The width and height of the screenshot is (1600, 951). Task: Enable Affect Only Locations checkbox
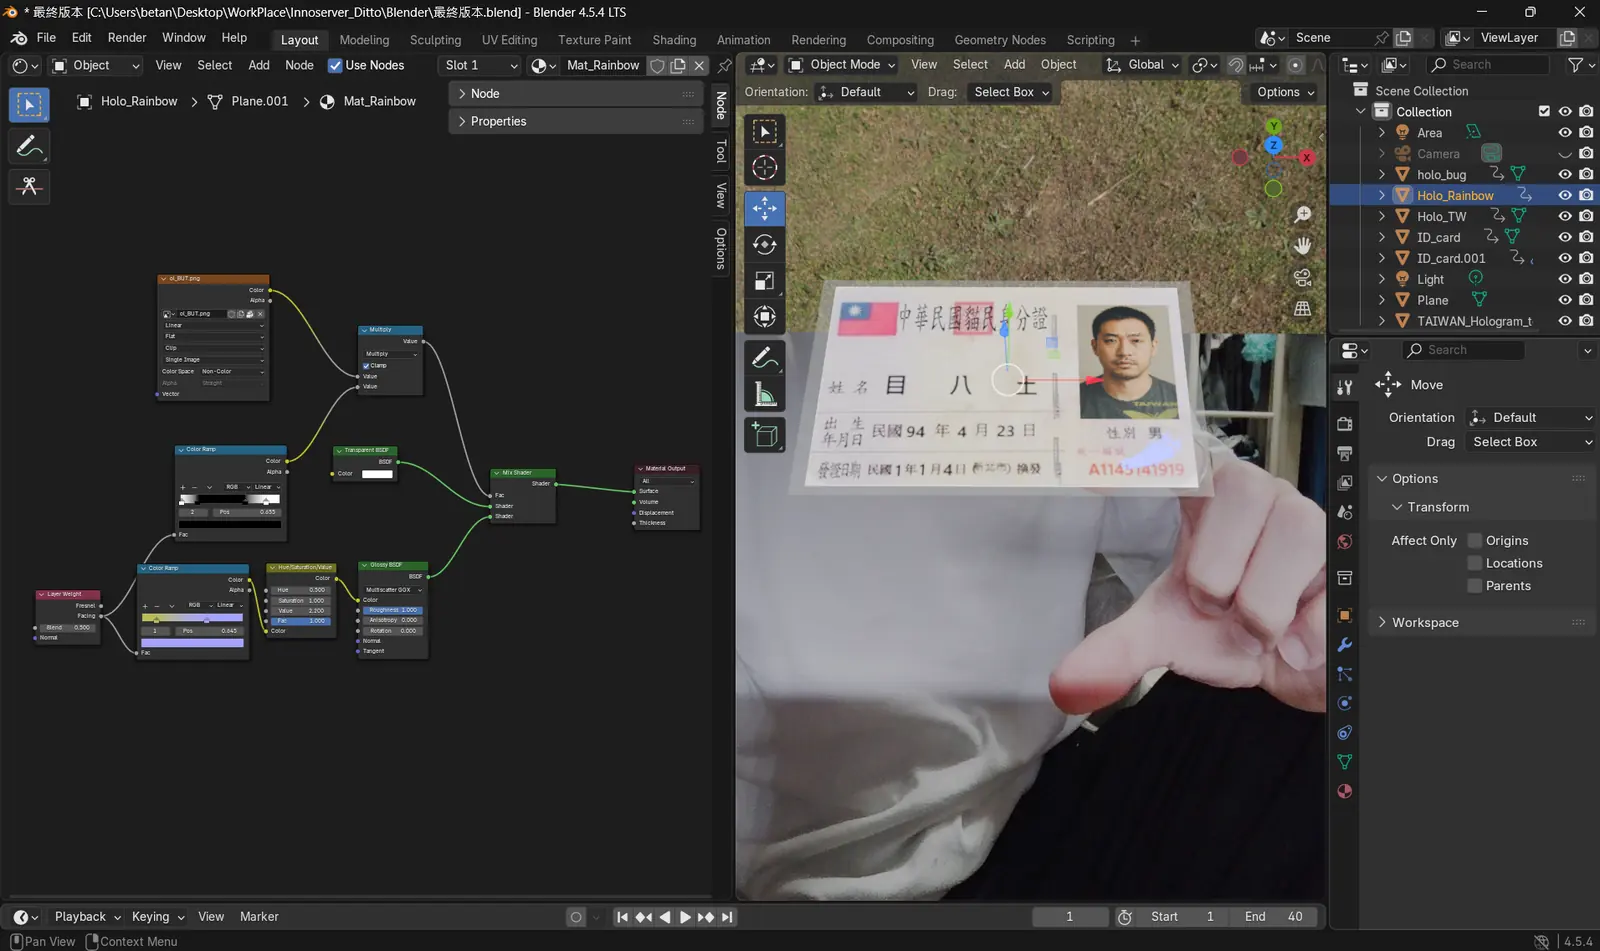coord(1474,564)
